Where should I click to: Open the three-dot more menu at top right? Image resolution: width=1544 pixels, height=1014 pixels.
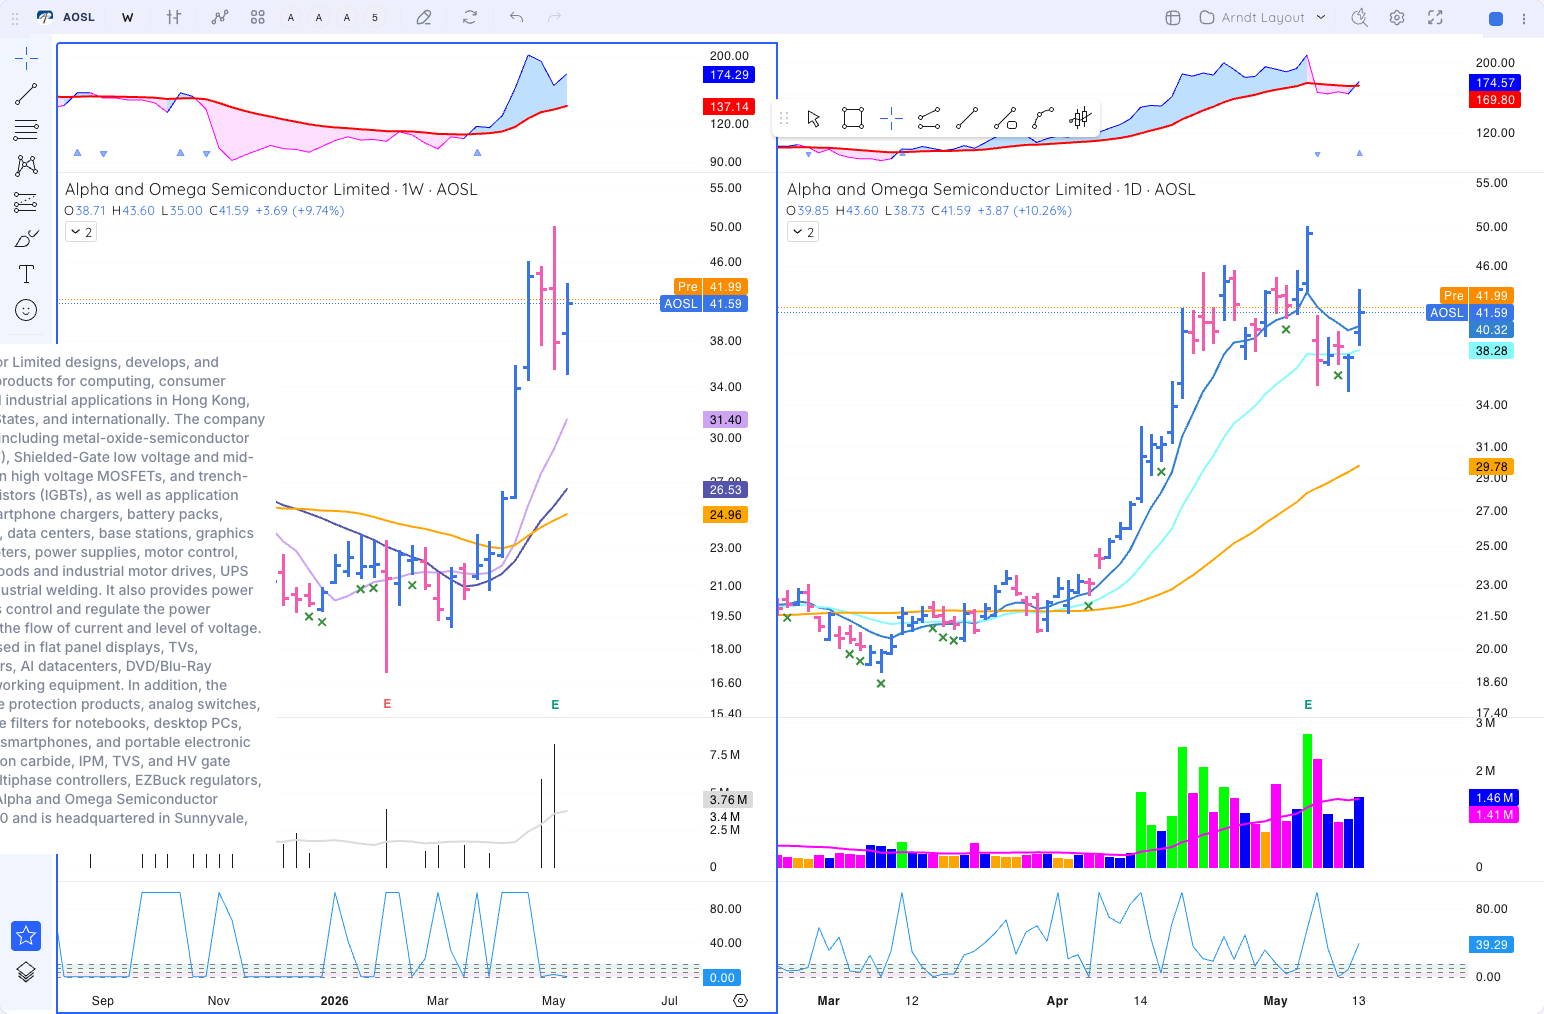[x=1524, y=18]
